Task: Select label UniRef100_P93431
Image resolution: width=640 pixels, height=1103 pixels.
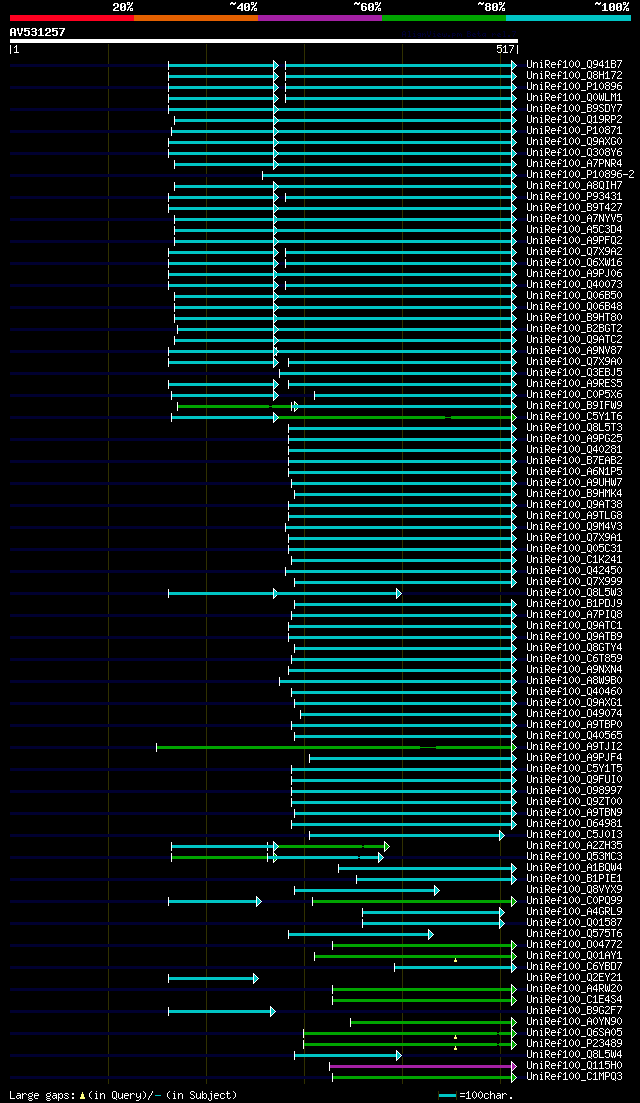Action: (575, 196)
